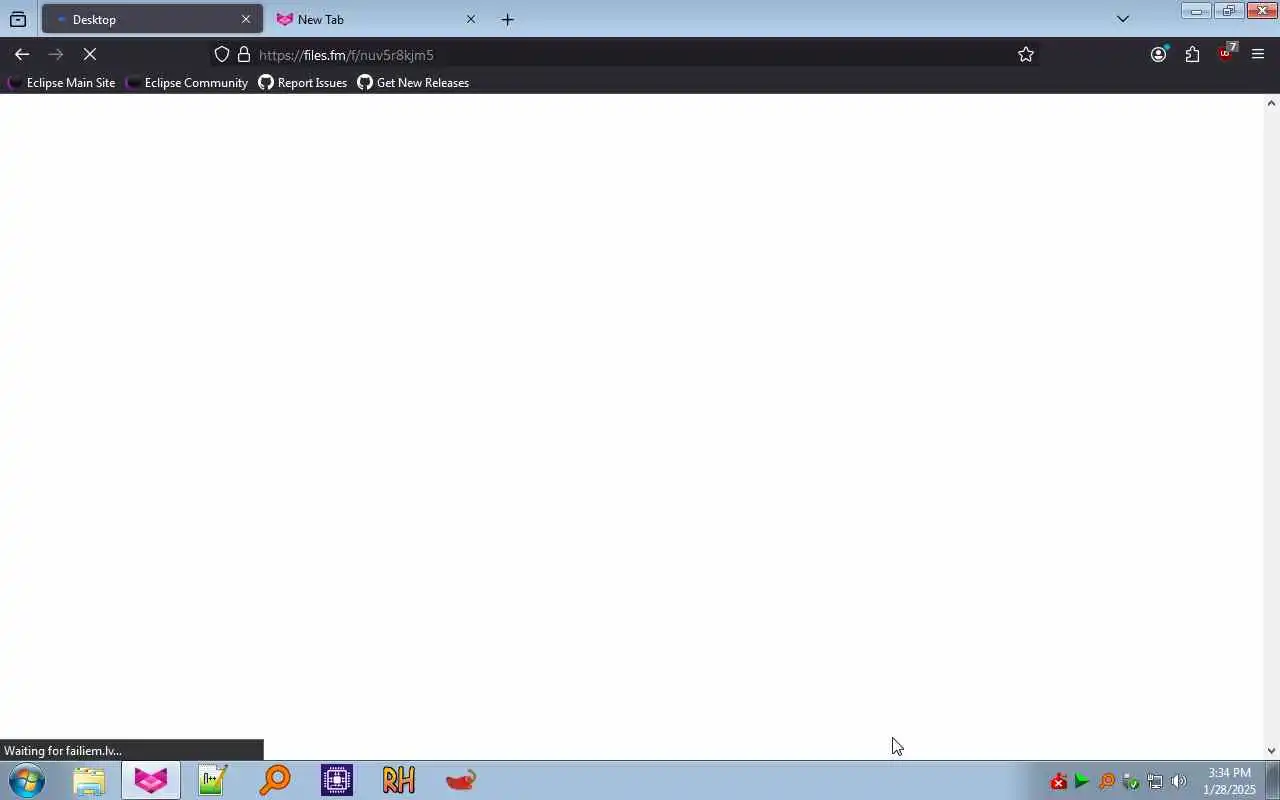
Task: Stop loading the current page
Action: (x=89, y=54)
